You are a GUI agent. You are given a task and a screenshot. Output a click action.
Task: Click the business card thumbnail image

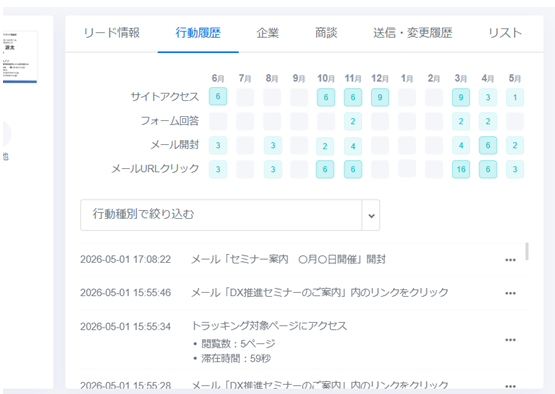[x=20, y=57]
